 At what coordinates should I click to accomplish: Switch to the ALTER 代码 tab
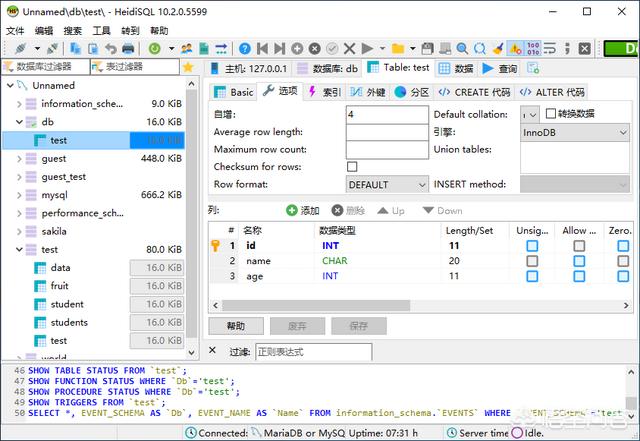pos(552,92)
